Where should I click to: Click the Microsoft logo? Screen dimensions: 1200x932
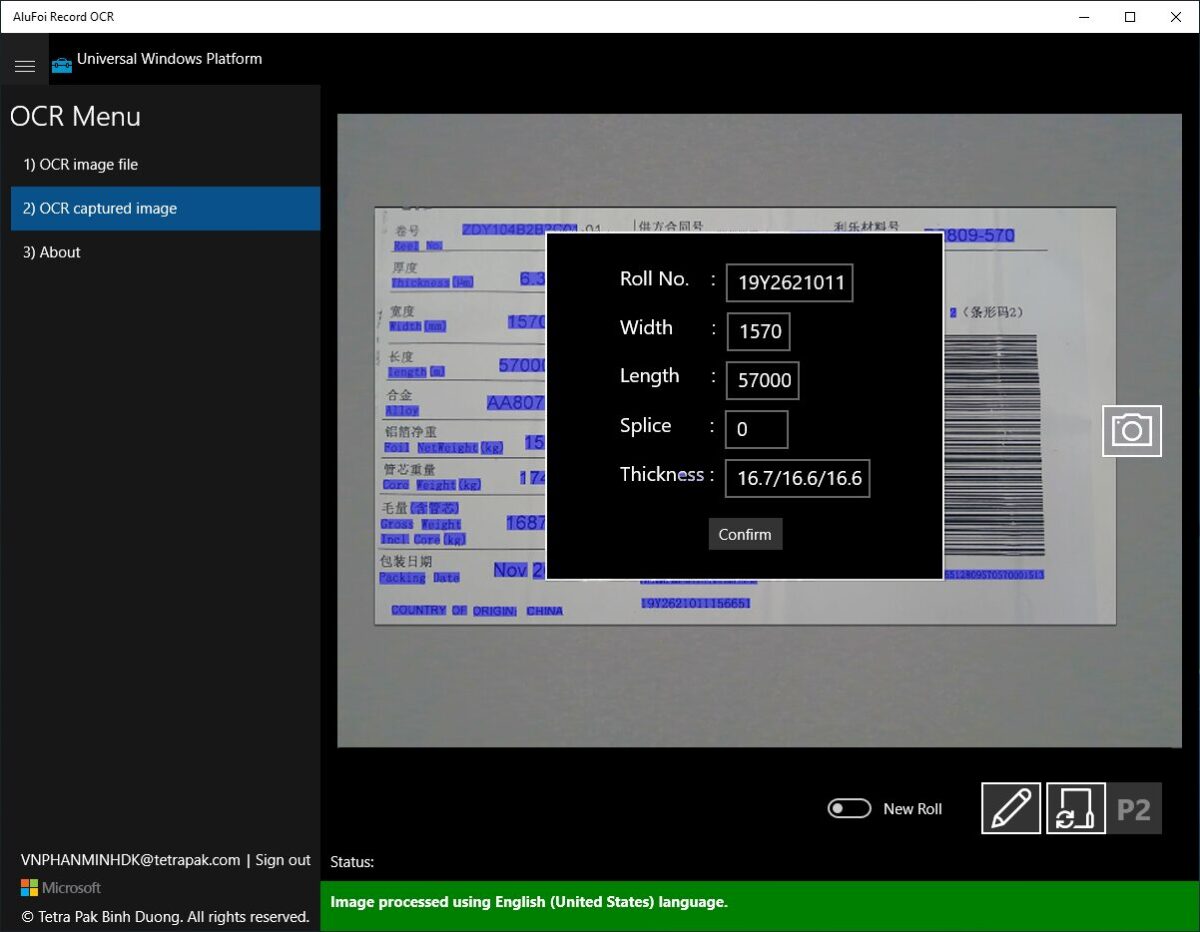click(x=30, y=888)
